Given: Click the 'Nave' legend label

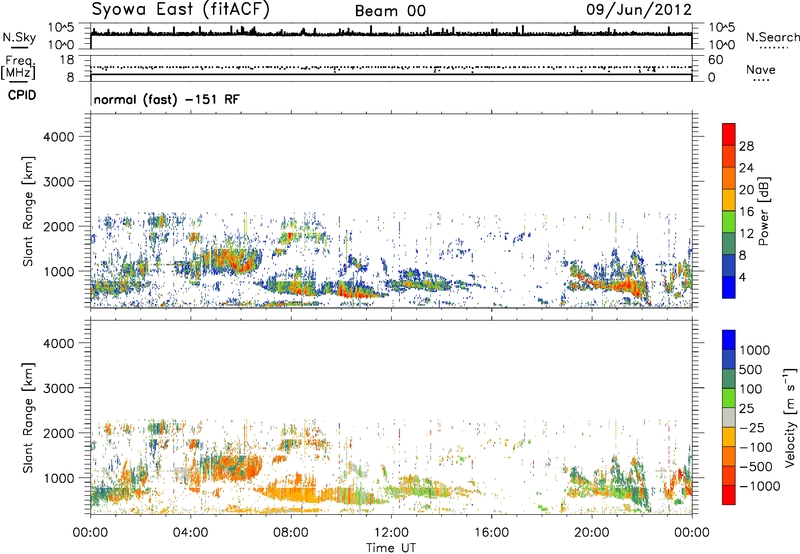Looking at the screenshot, I should pos(761,69).
